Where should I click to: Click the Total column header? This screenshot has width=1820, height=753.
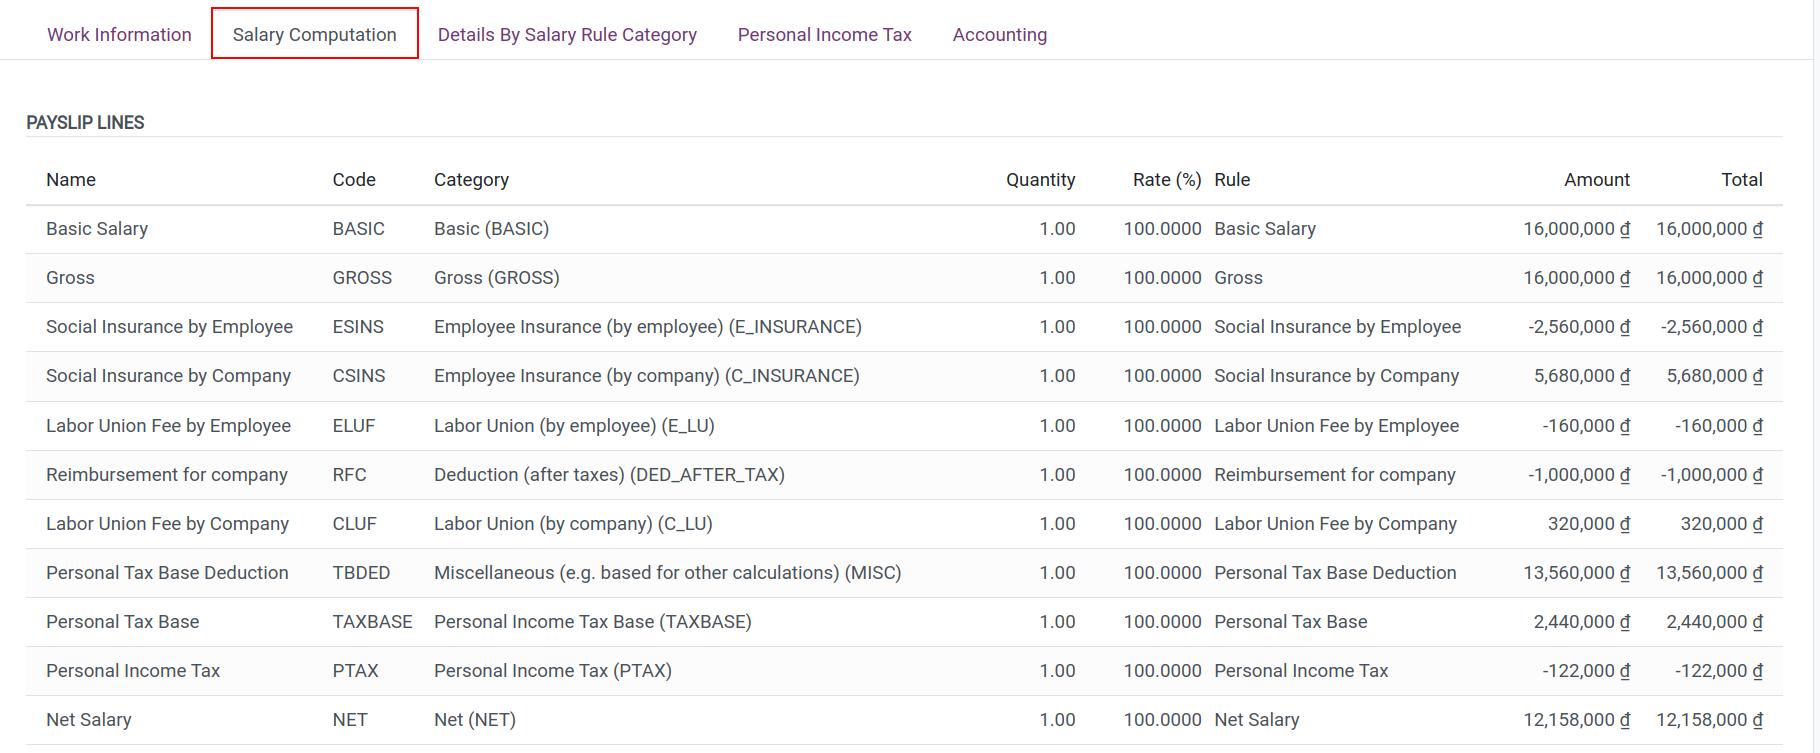(x=1741, y=180)
